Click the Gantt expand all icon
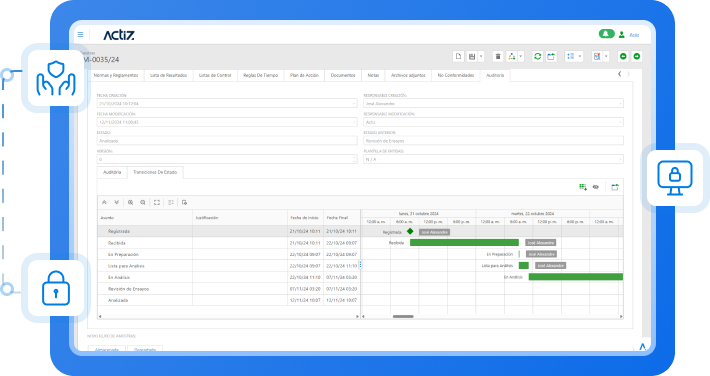The height and width of the screenshot is (376, 710). click(x=116, y=202)
